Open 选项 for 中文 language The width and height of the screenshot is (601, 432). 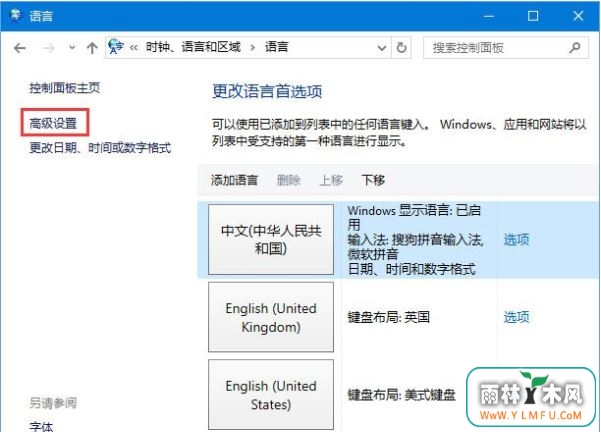516,240
